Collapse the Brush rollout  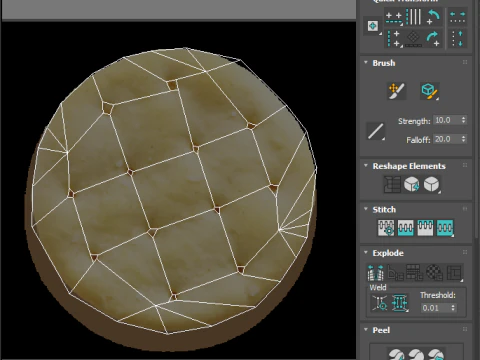[366, 63]
